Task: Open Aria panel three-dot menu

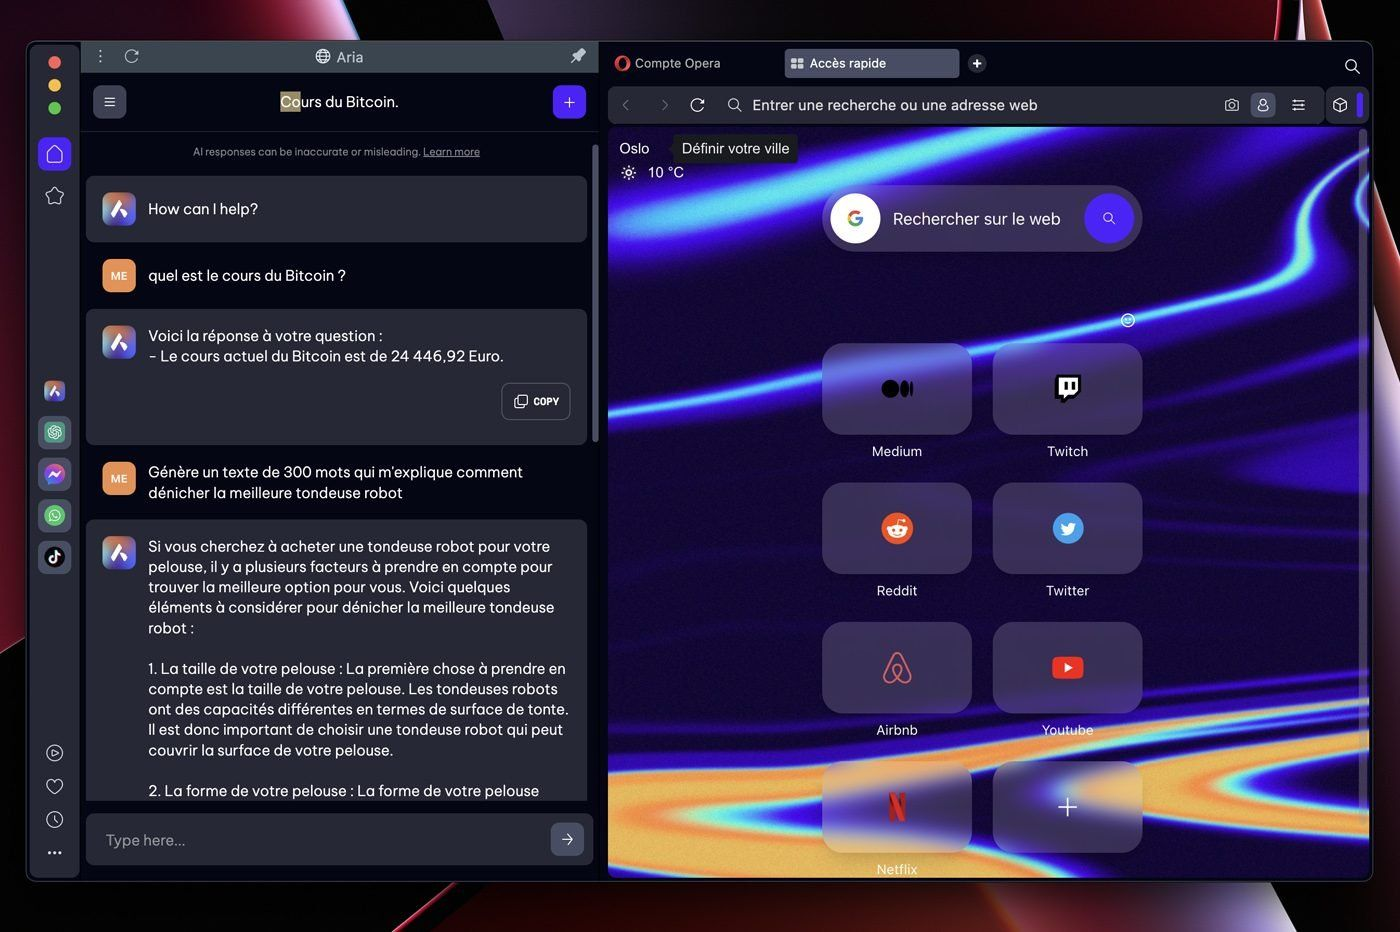Action: coord(100,56)
